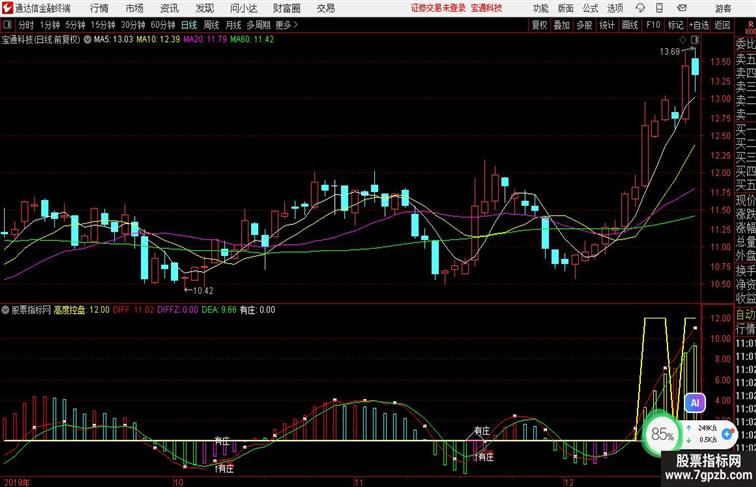Click the mobile phone icon in title bar
The height and width of the screenshot is (487, 756).
(x=659, y=8)
